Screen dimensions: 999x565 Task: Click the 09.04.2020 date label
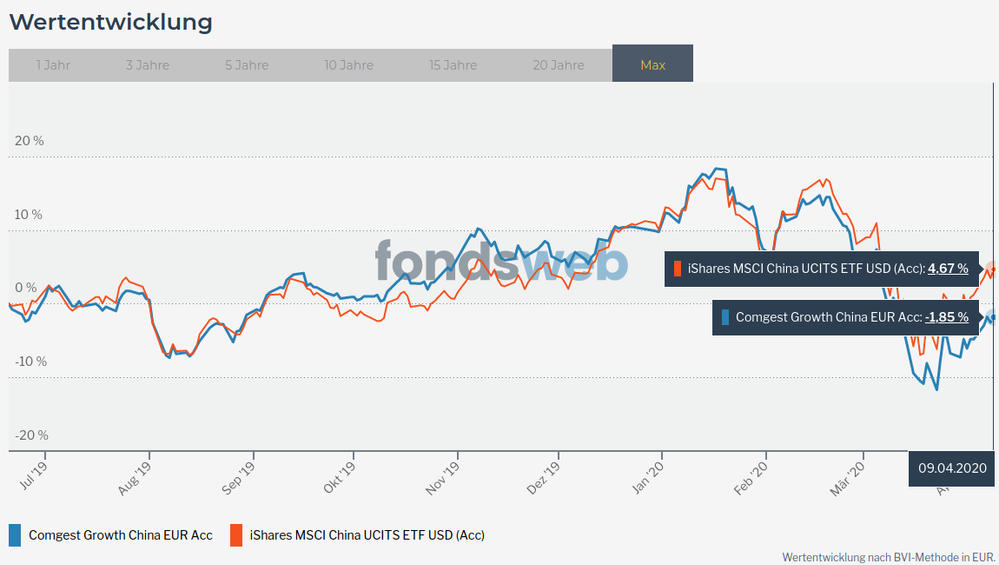952,467
